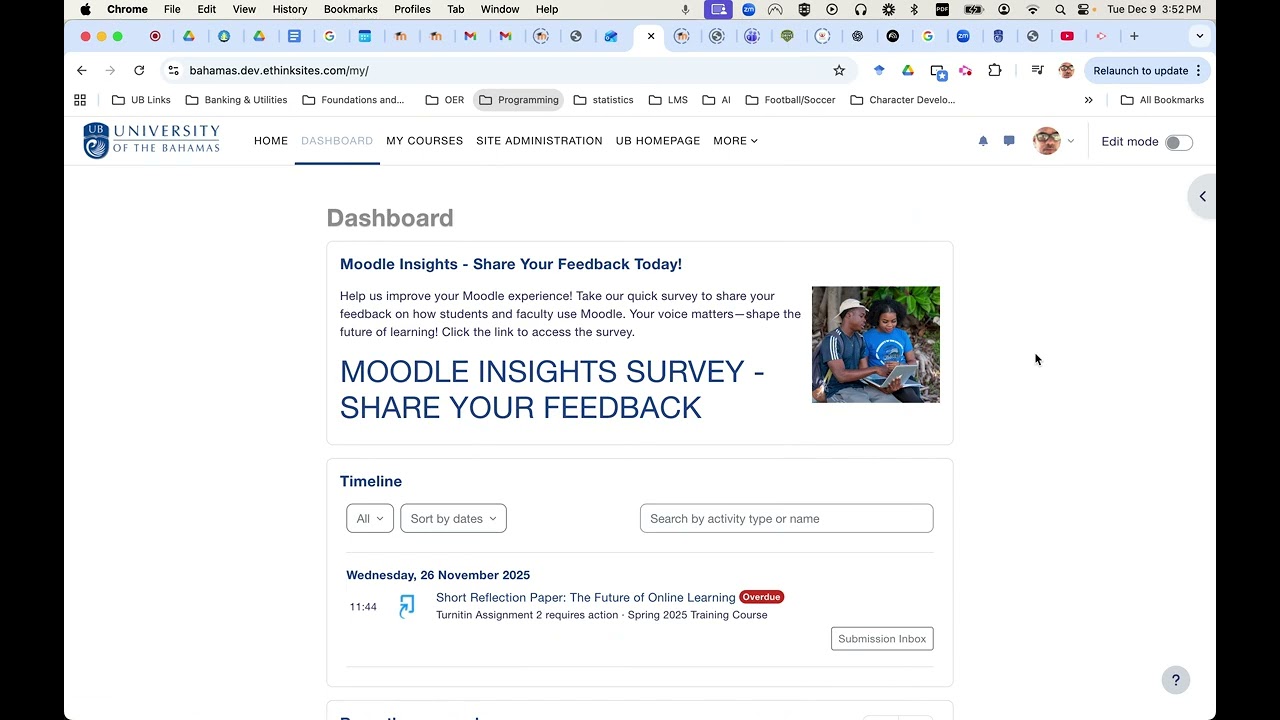Open the History menu in menu bar

(290, 9)
